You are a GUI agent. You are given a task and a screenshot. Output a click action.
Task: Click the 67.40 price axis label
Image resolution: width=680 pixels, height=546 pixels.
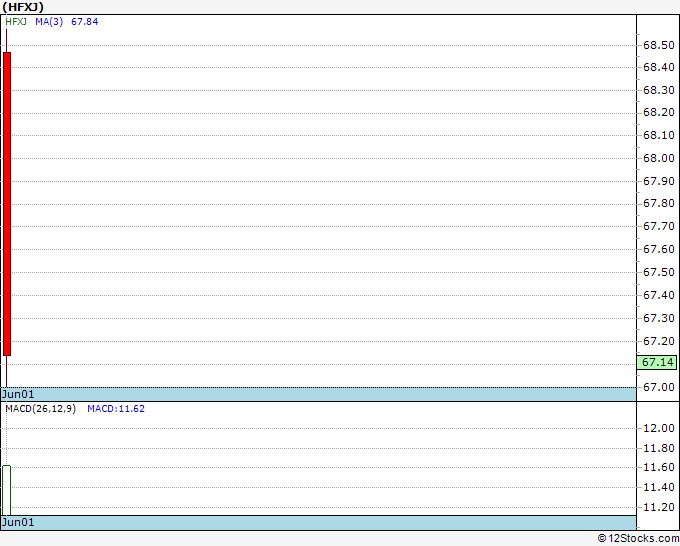[658, 295]
